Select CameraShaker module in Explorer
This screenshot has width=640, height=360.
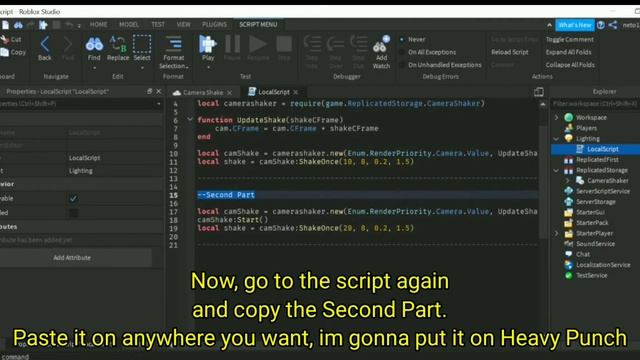[608, 181]
